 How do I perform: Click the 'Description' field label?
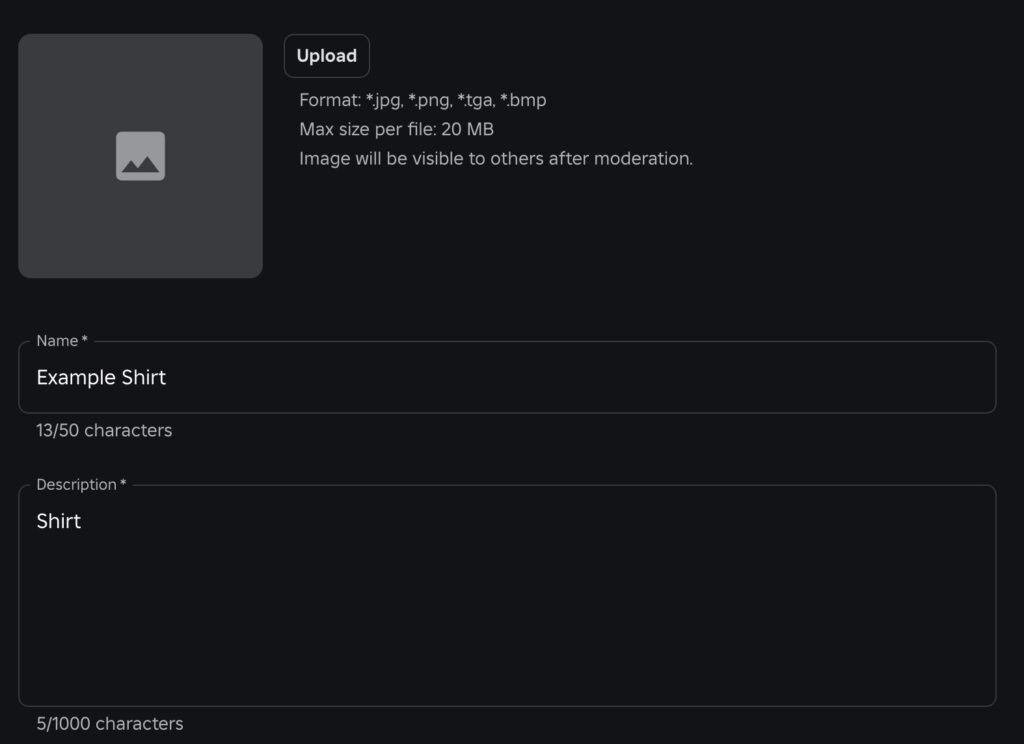[76, 485]
